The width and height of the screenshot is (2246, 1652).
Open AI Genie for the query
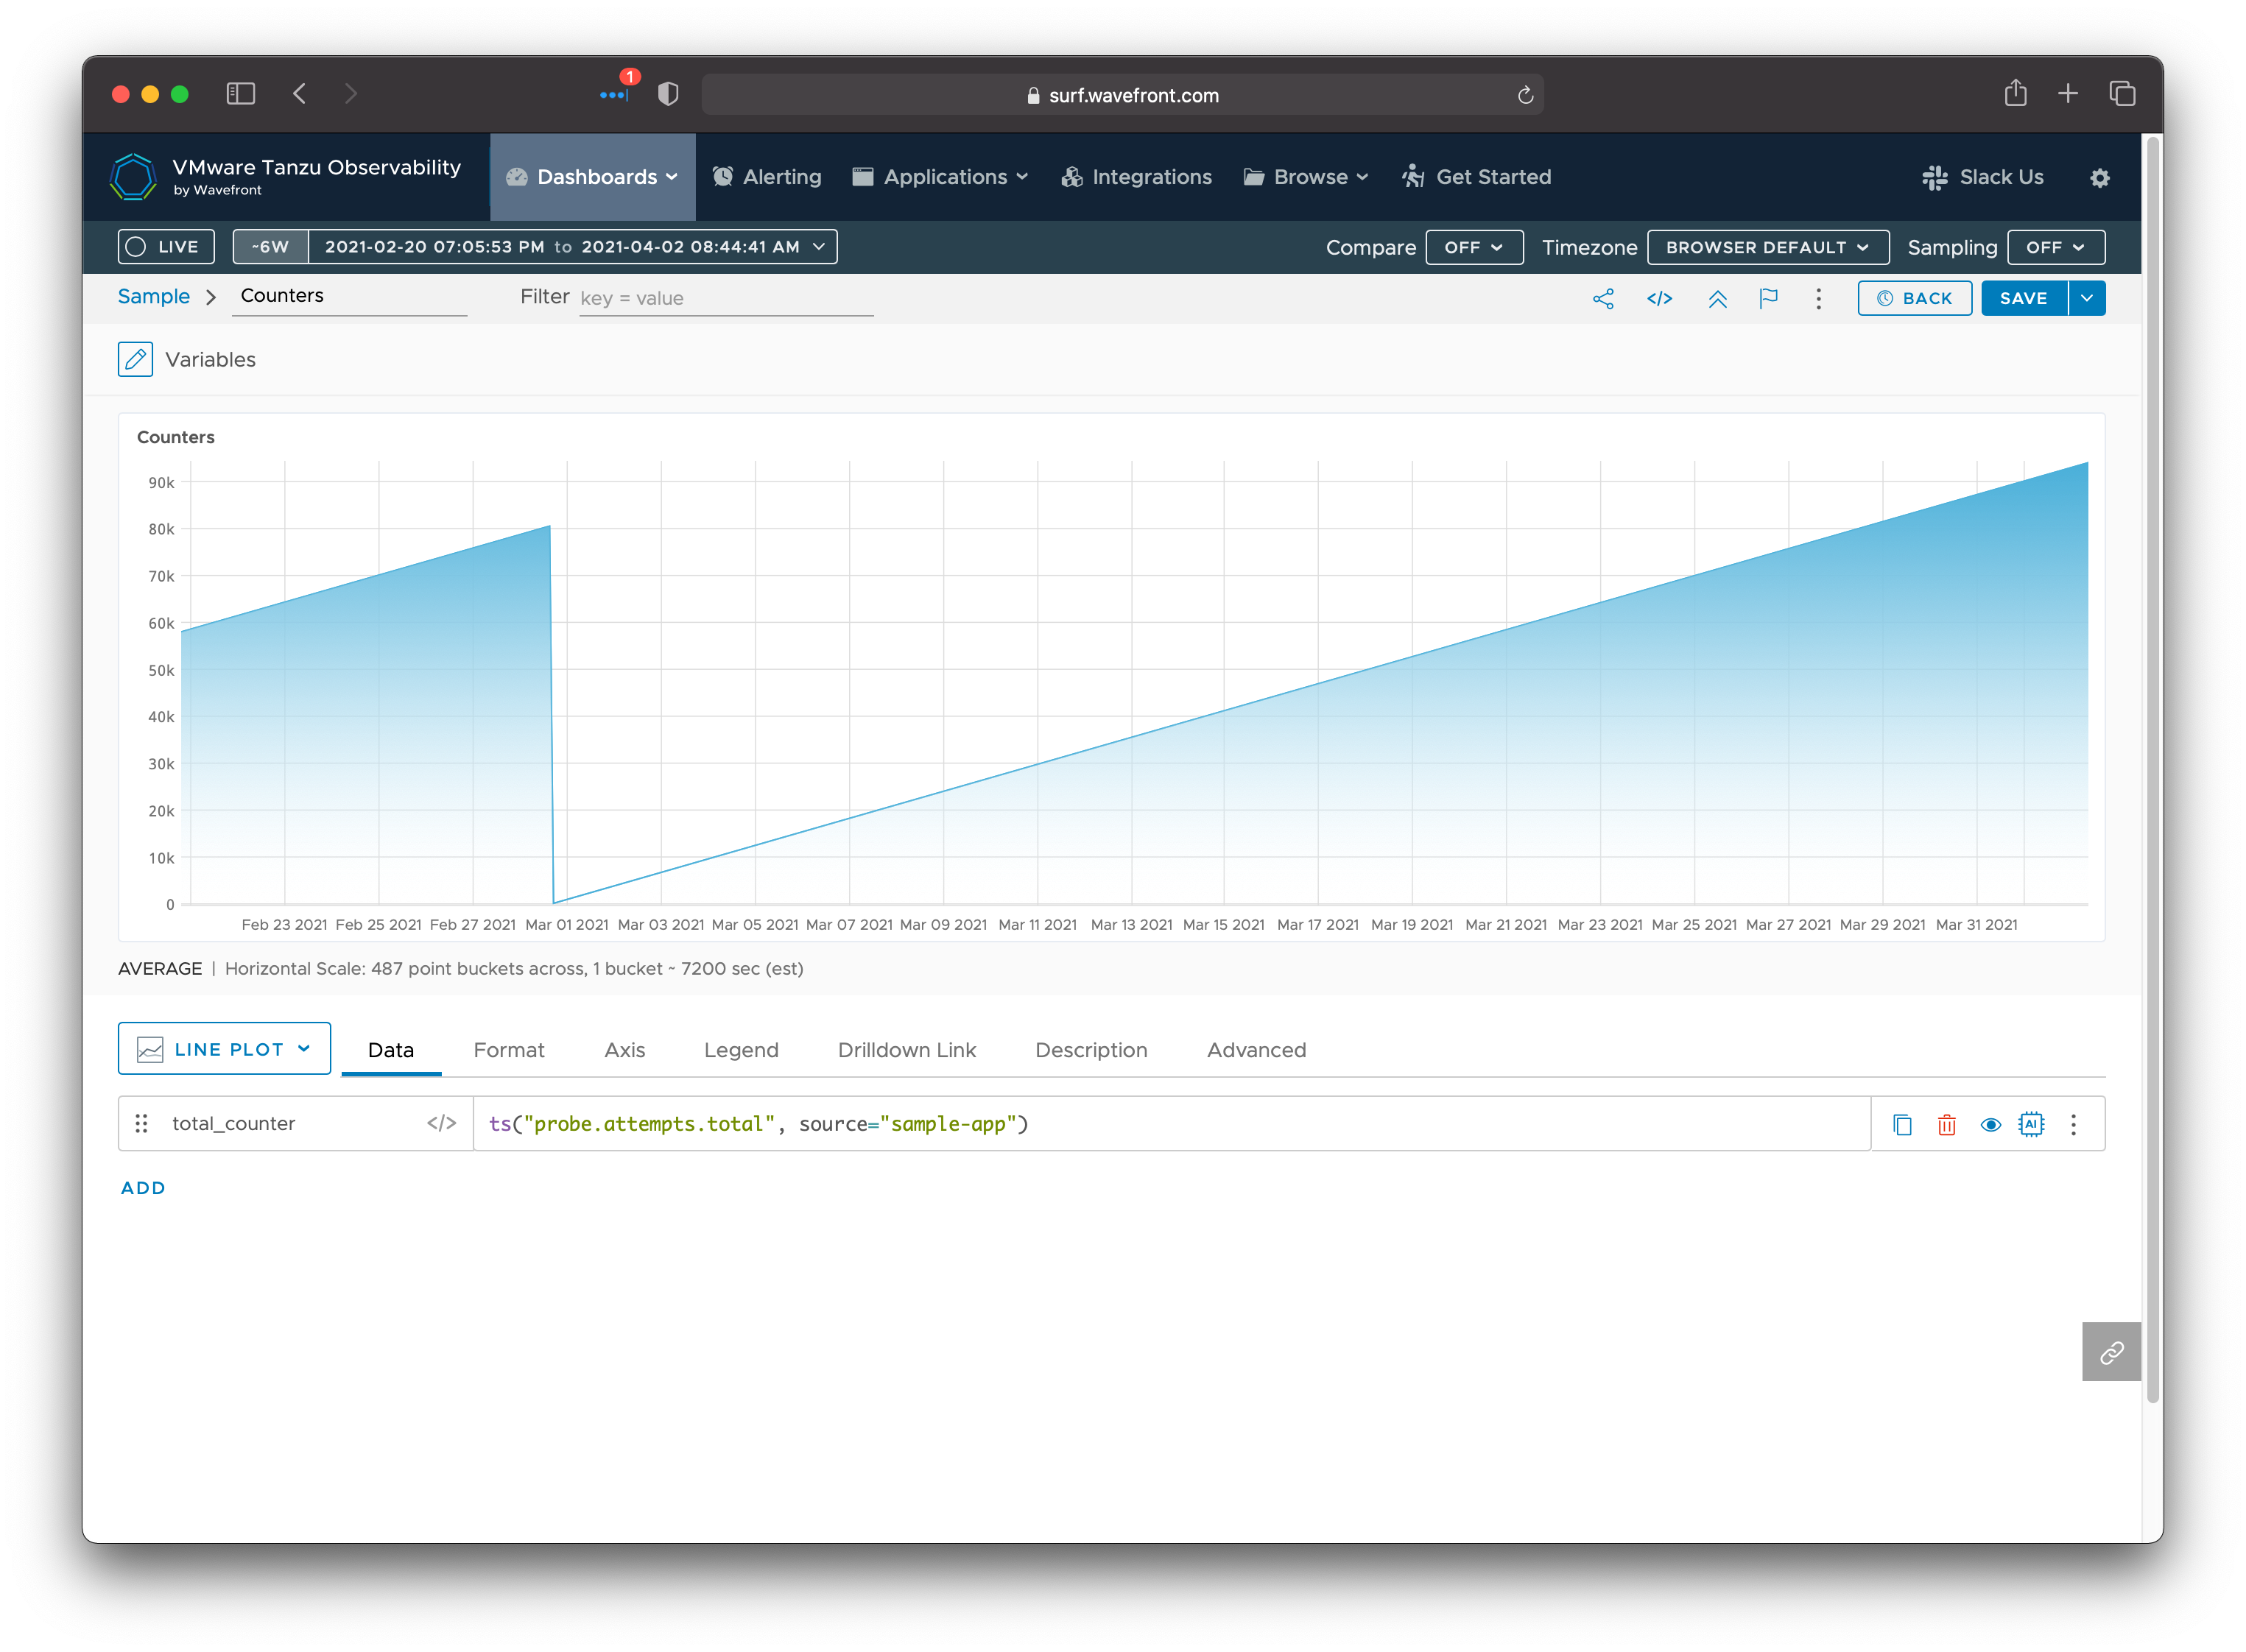(x=2031, y=1124)
